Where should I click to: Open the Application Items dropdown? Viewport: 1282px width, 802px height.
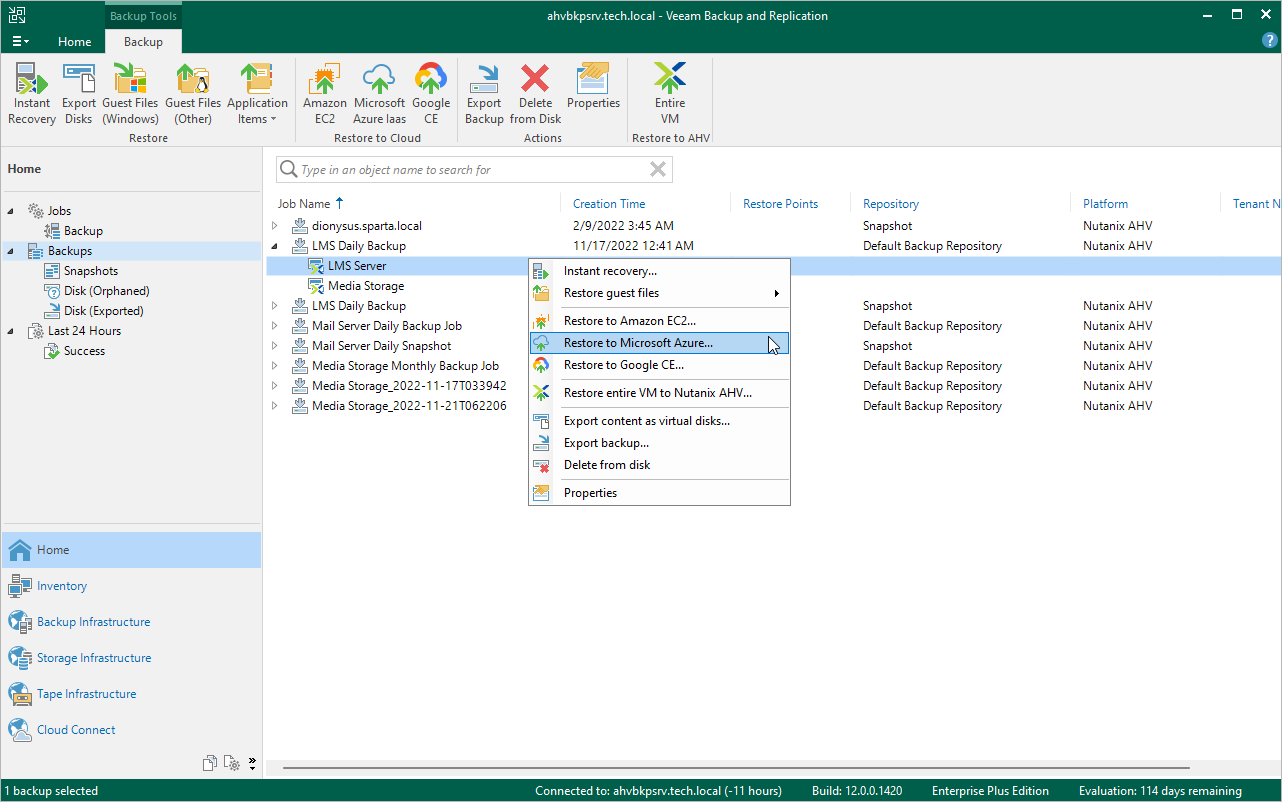257,93
